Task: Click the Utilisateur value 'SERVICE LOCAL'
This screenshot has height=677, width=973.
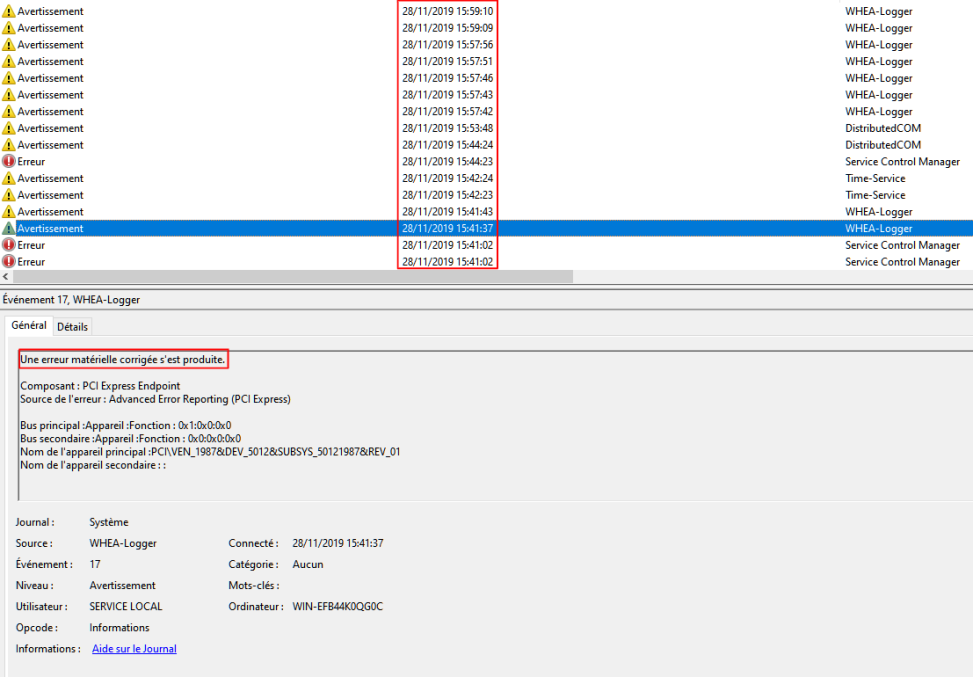Action: (125, 607)
